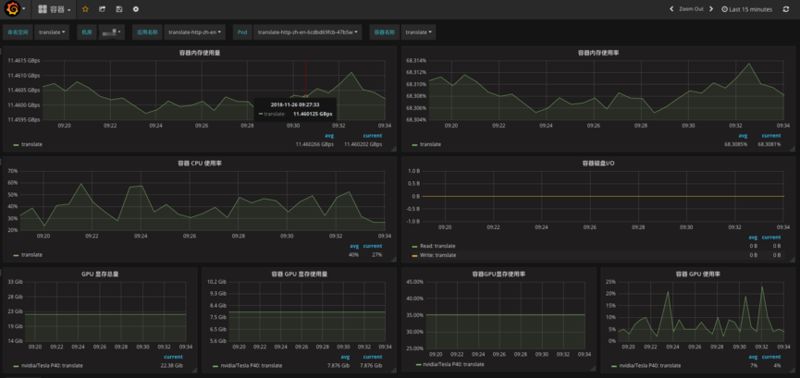800x378 pixels.
Task: Shift time range backward with left arrow
Action: coord(672,9)
